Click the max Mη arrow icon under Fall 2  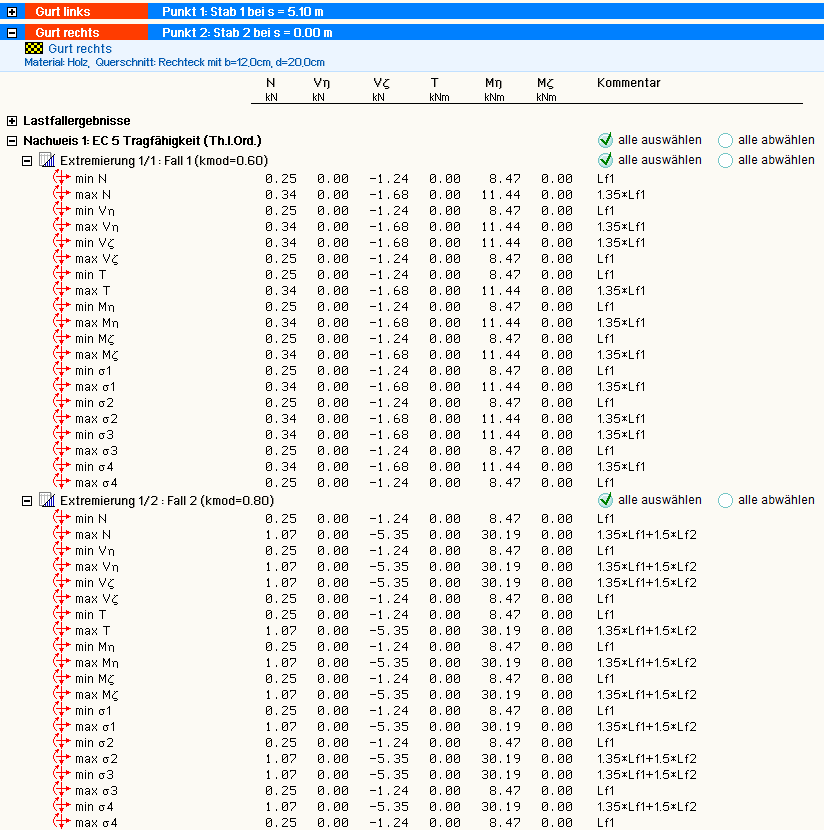[63, 662]
